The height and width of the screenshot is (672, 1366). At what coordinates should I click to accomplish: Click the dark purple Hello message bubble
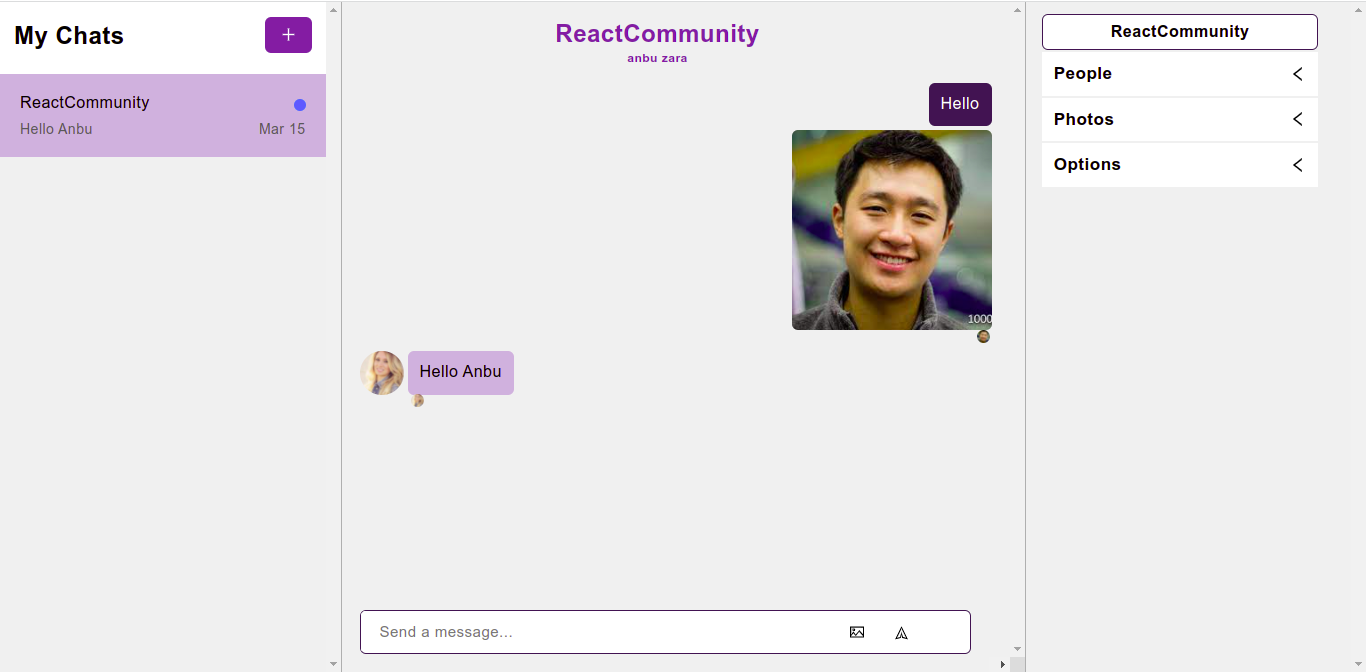960,104
